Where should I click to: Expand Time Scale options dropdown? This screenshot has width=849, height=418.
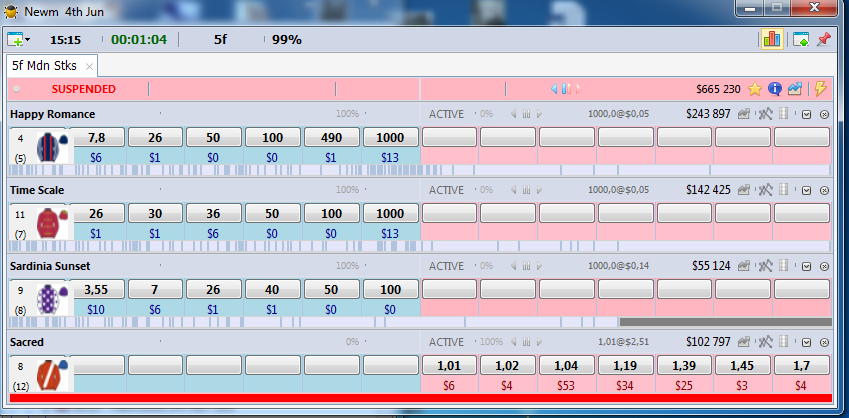tap(806, 191)
